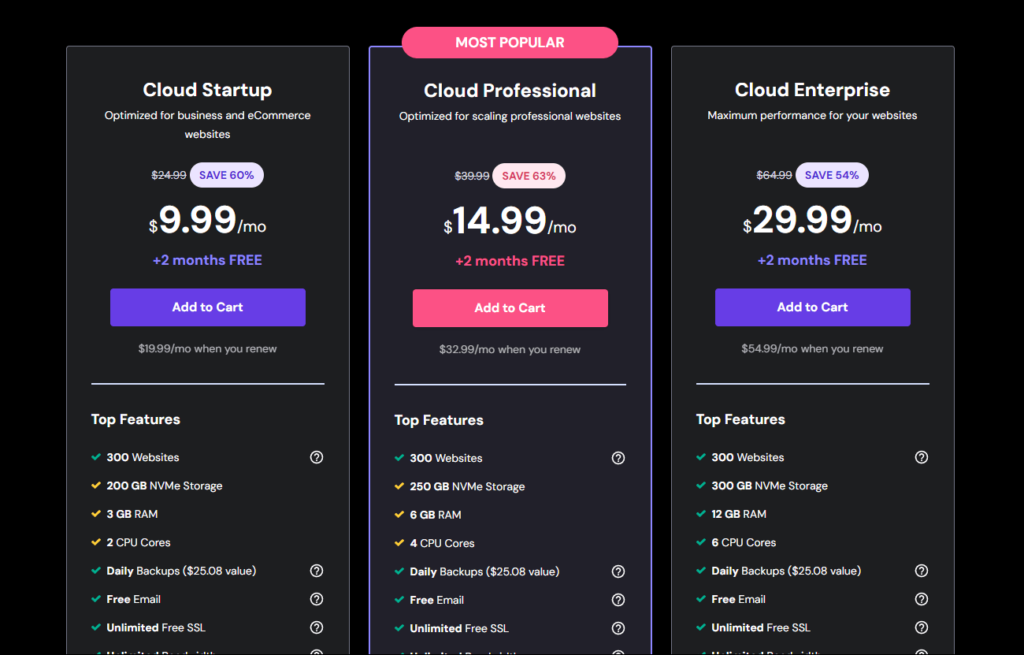The height and width of the screenshot is (655, 1024).
Task: Click '200 GB NVMe Storage' feature
Action: 165,486
